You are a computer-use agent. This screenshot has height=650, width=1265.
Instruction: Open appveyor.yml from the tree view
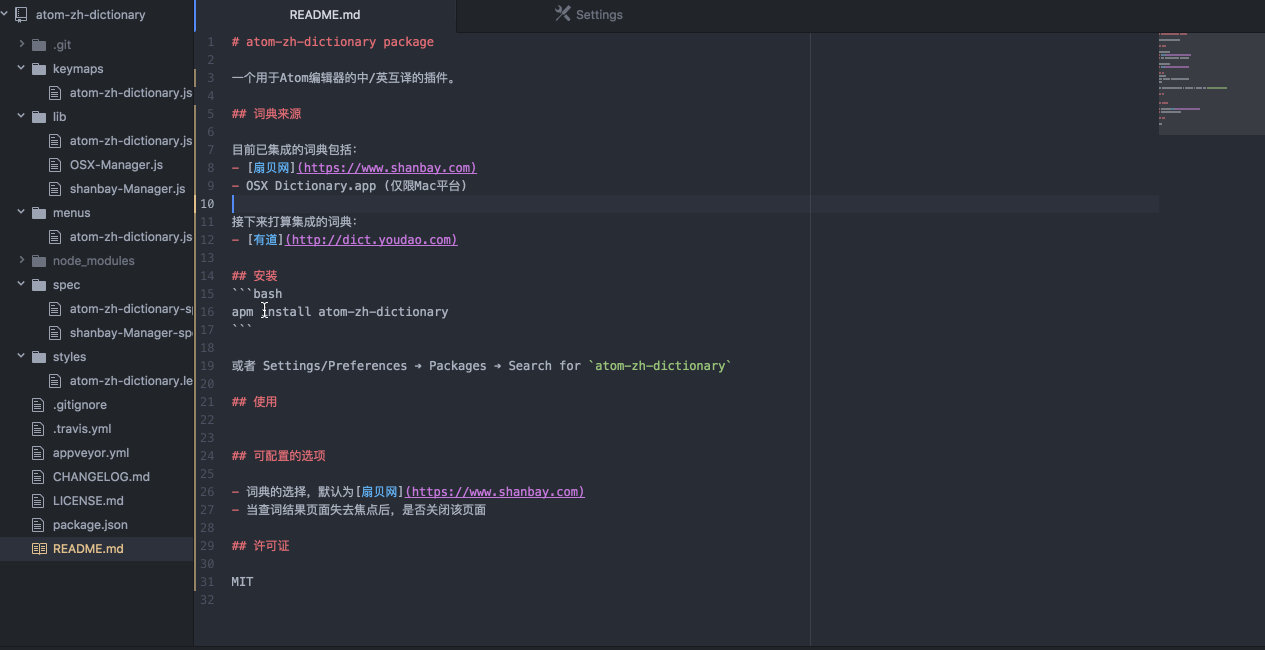[x=91, y=453]
